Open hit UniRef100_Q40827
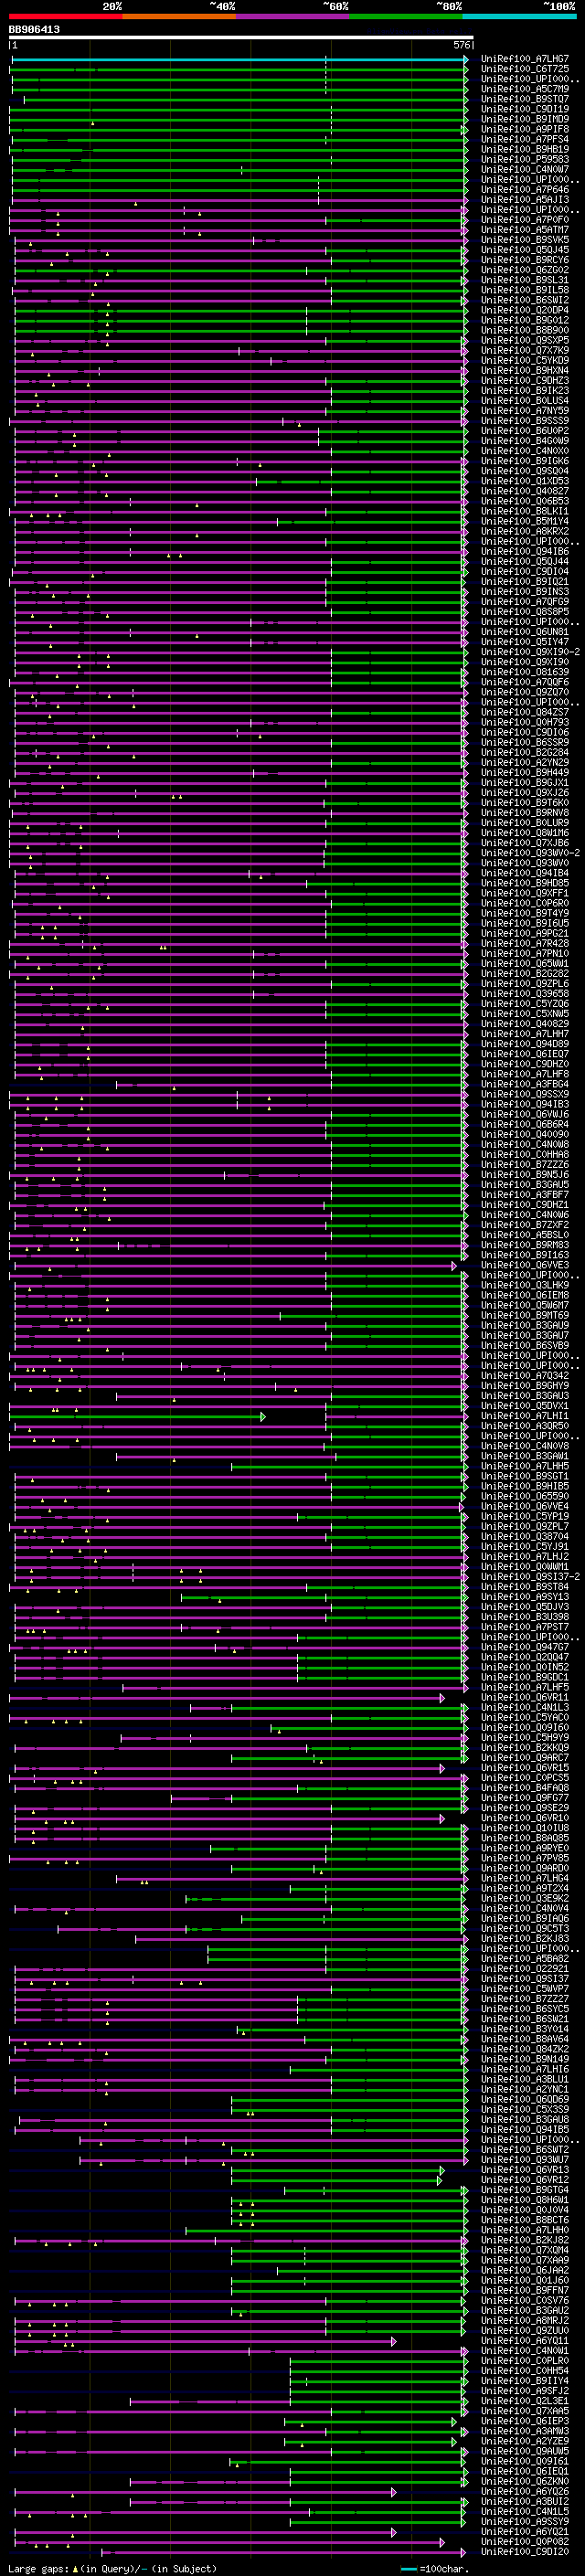585x2576 pixels. [x=524, y=491]
